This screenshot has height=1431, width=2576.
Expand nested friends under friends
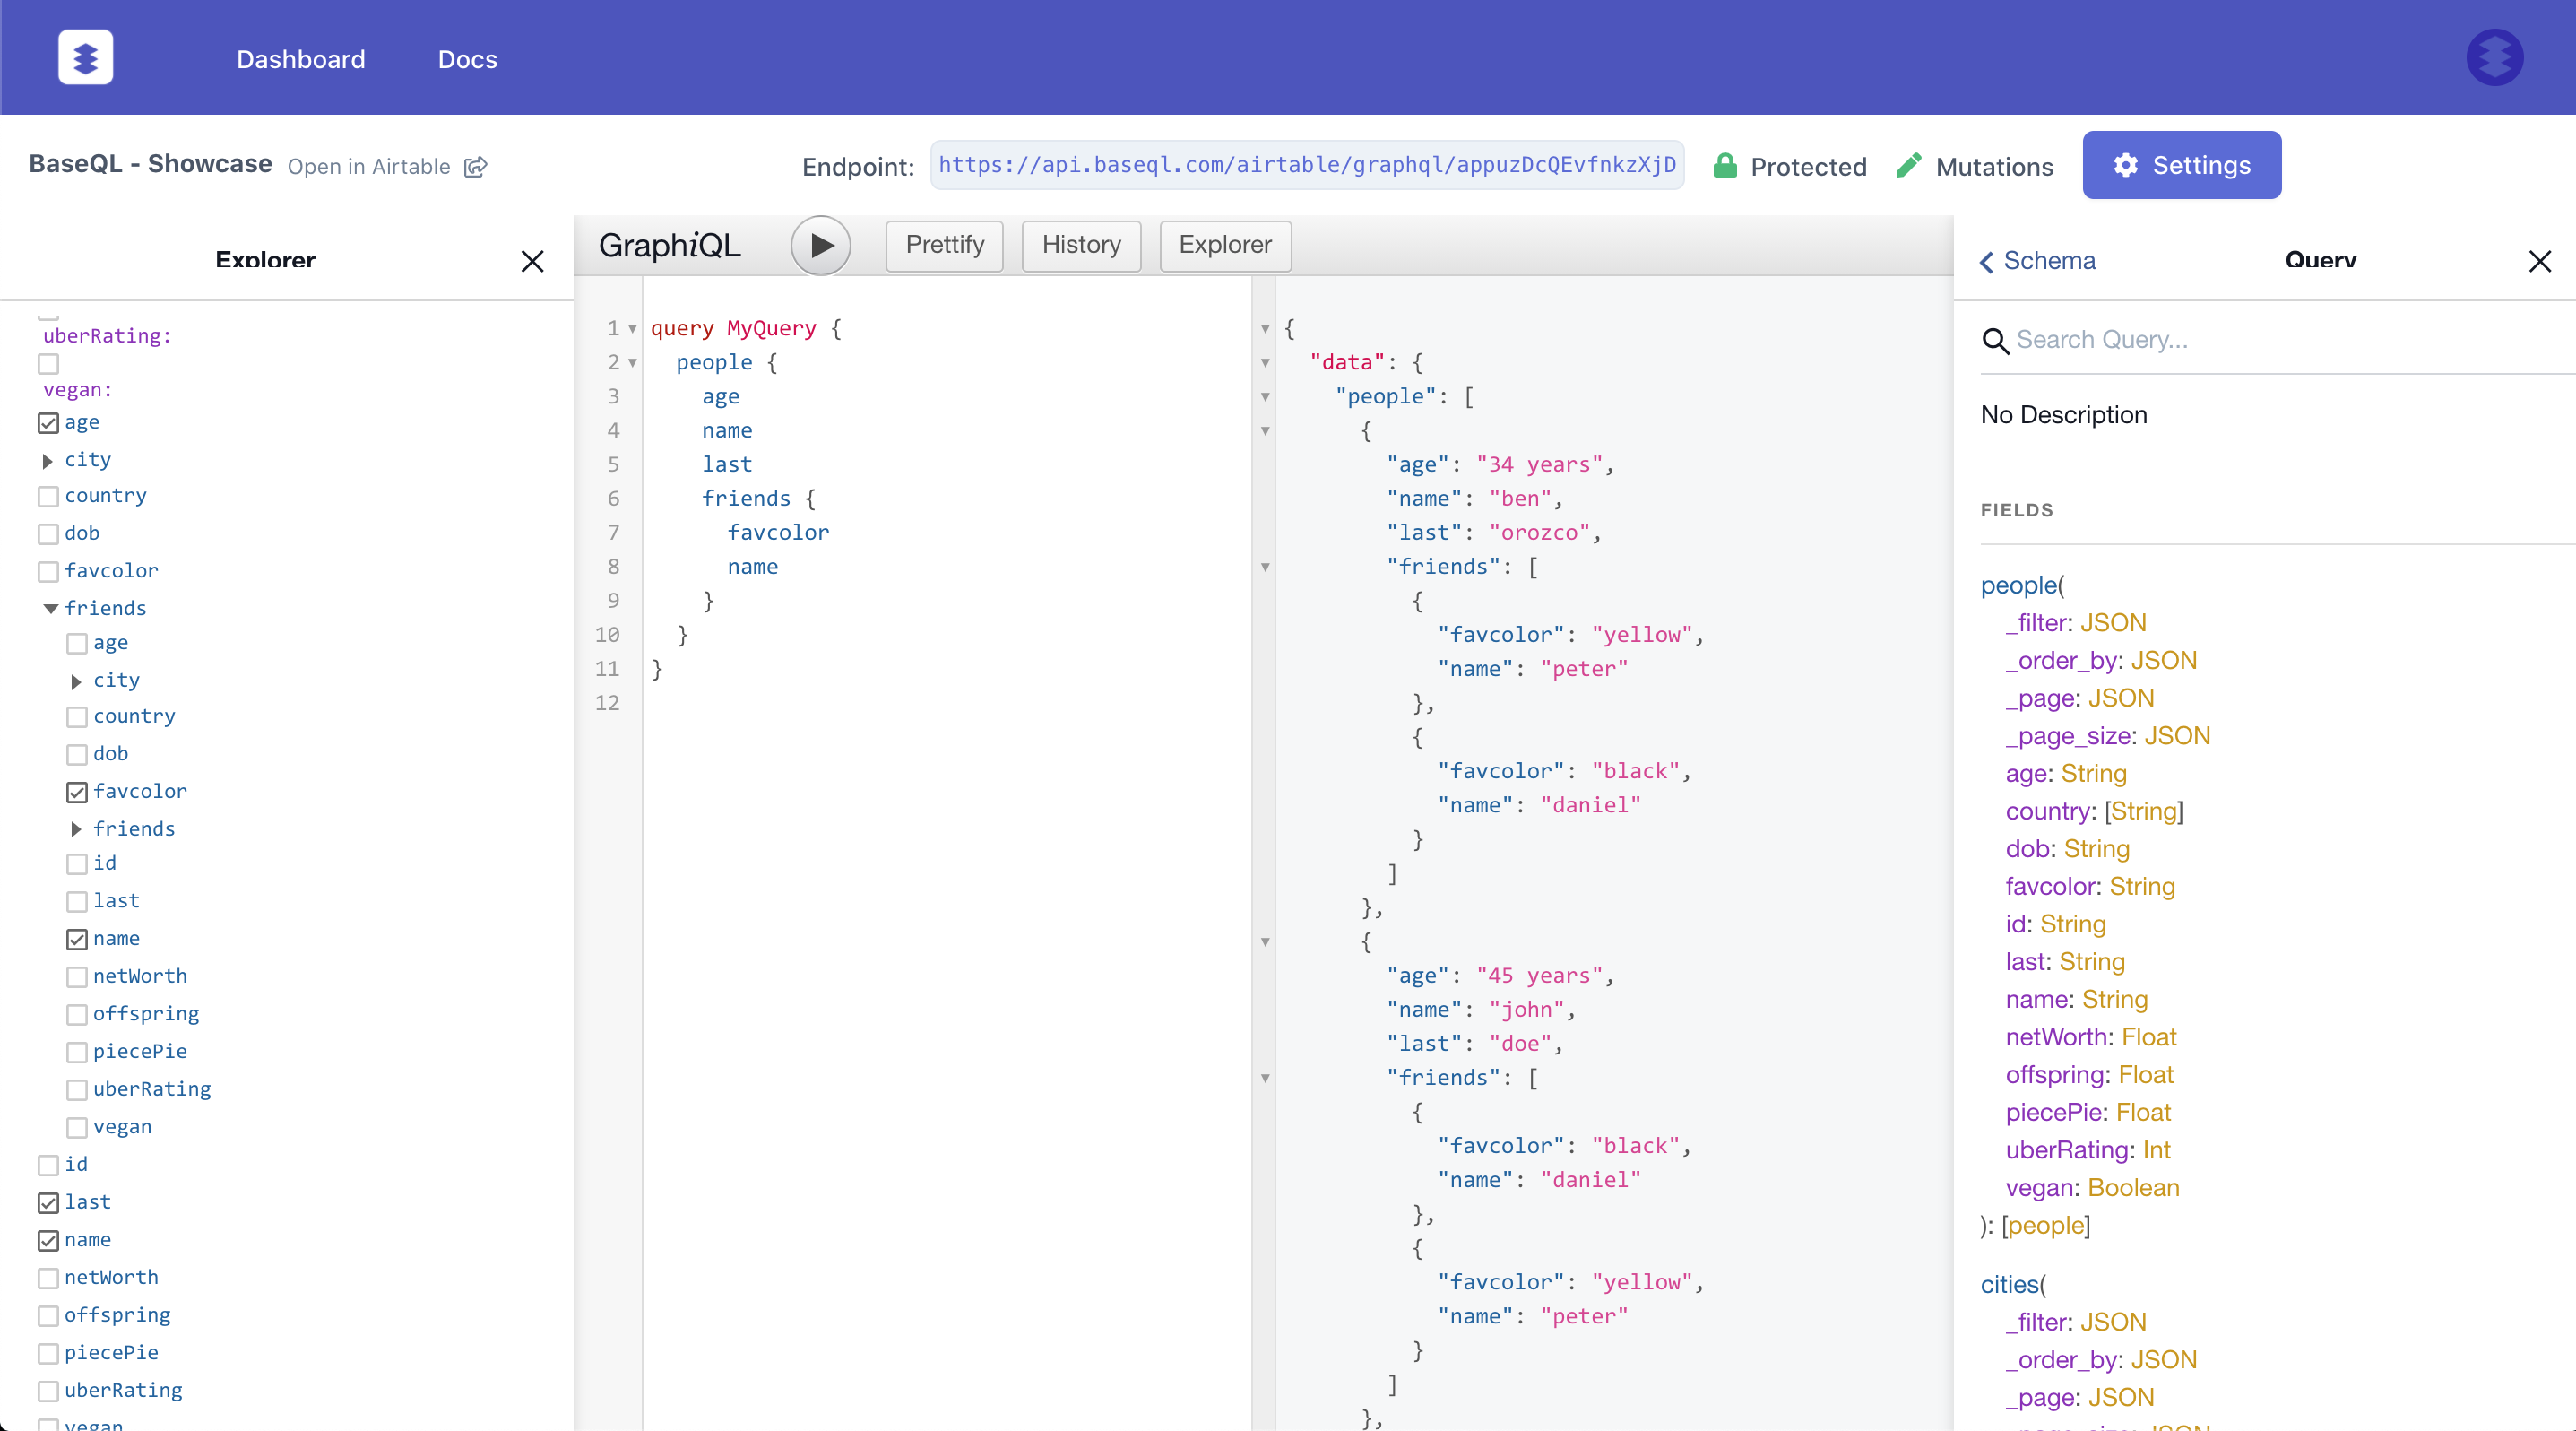click(76, 829)
